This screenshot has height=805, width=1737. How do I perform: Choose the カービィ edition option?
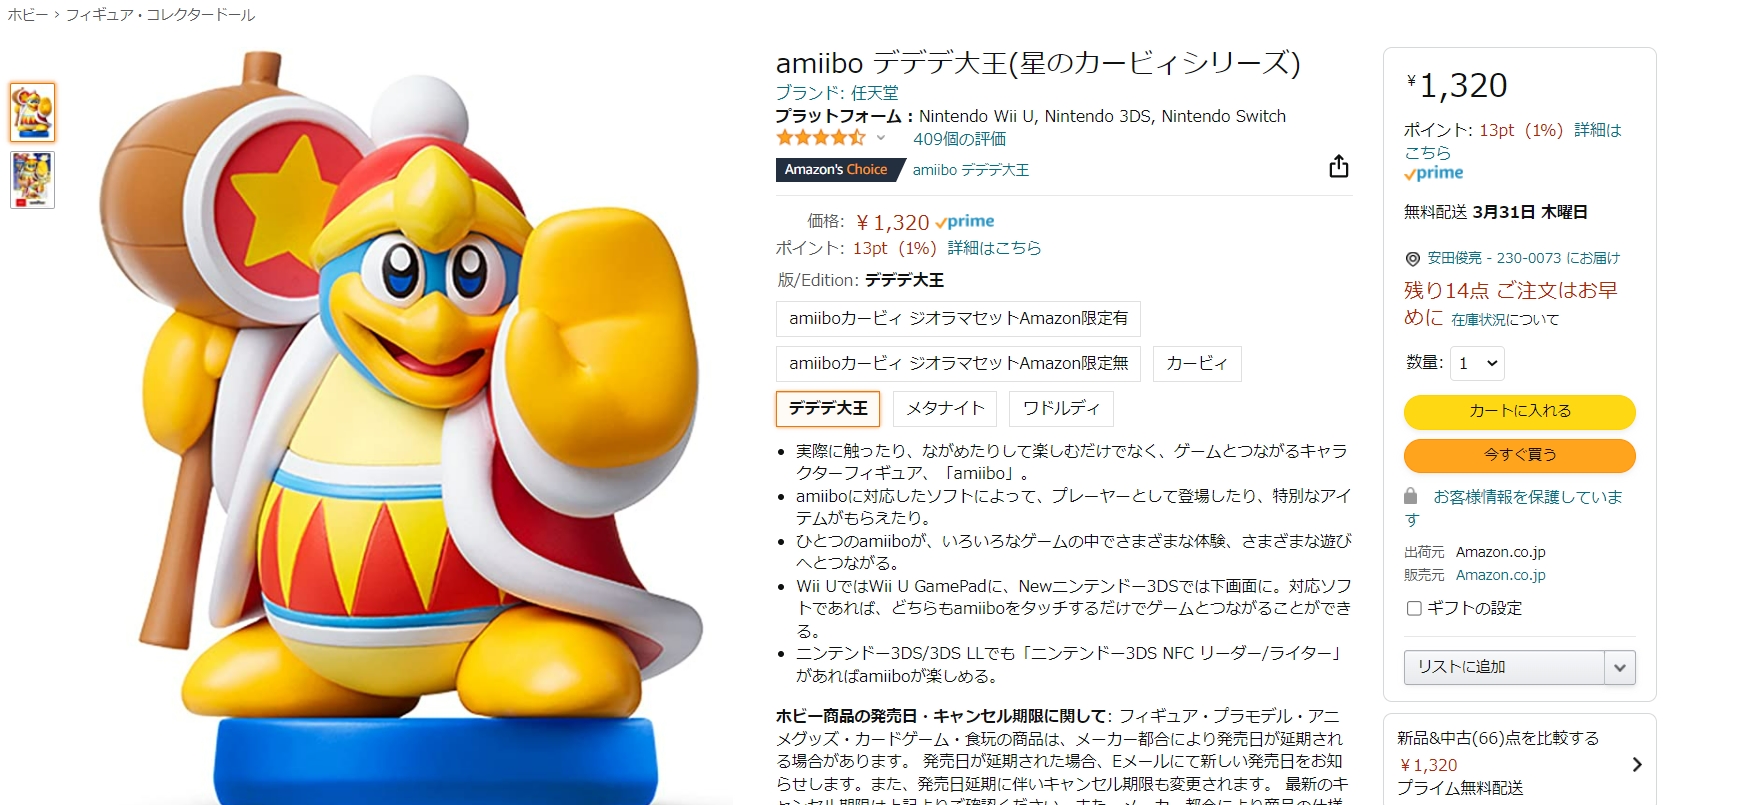pos(1197,363)
